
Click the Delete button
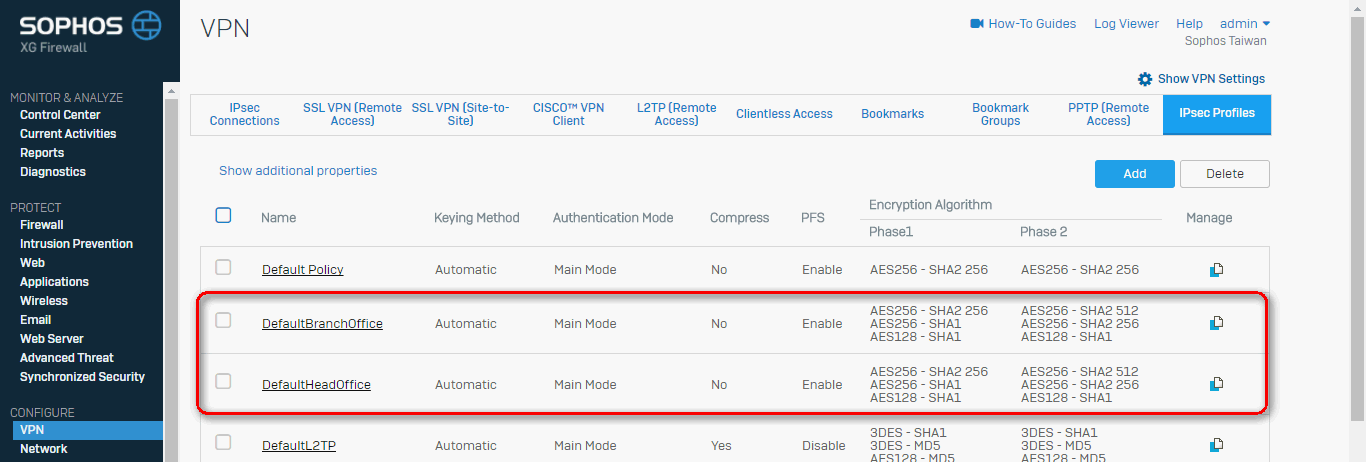[x=1225, y=173]
